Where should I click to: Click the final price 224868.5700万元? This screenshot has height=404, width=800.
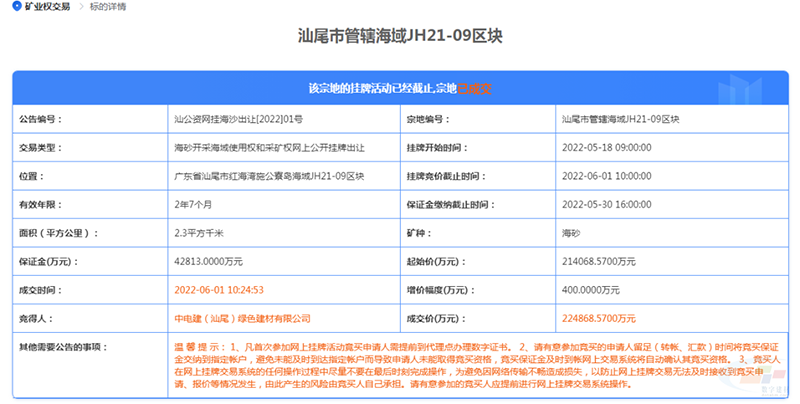point(600,319)
